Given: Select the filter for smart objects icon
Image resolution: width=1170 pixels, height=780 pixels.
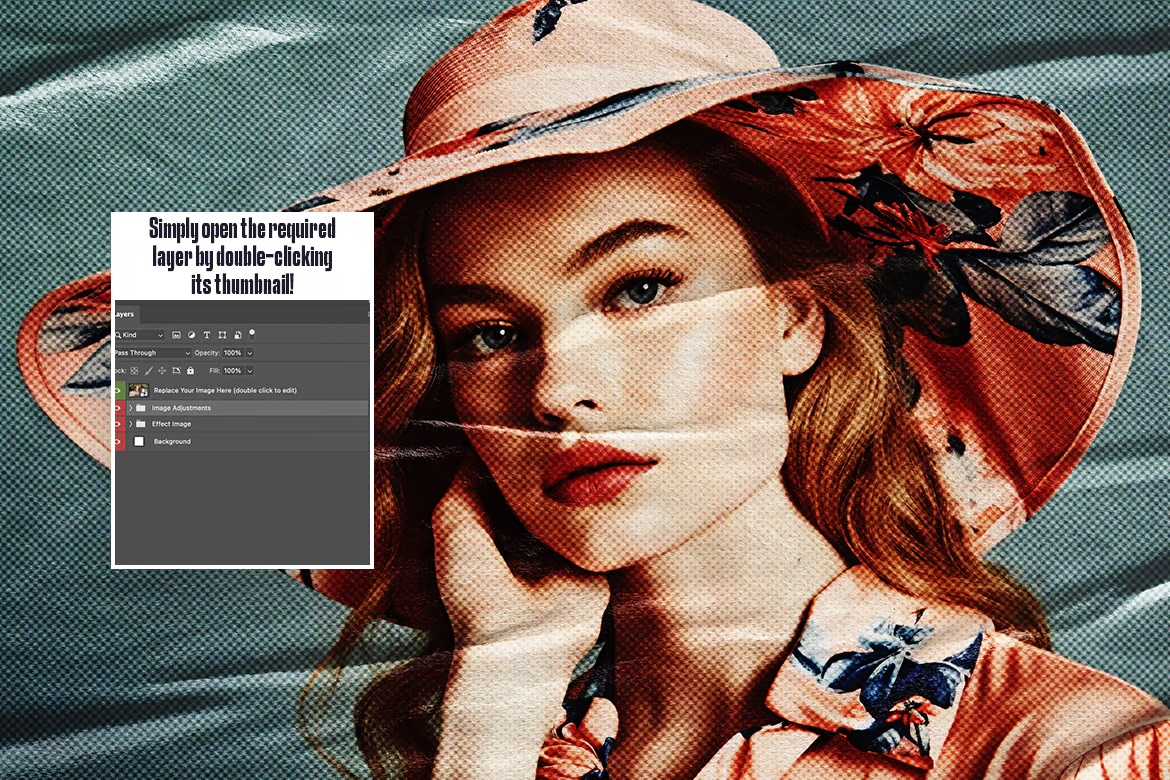Looking at the screenshot, I should (x=237, y=335).
